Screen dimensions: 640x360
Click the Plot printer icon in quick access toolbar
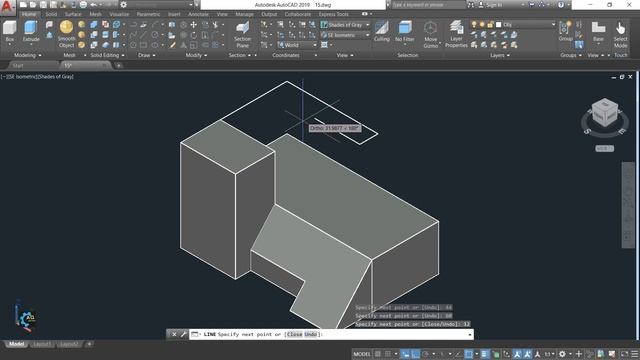click(x=83, y=5)
